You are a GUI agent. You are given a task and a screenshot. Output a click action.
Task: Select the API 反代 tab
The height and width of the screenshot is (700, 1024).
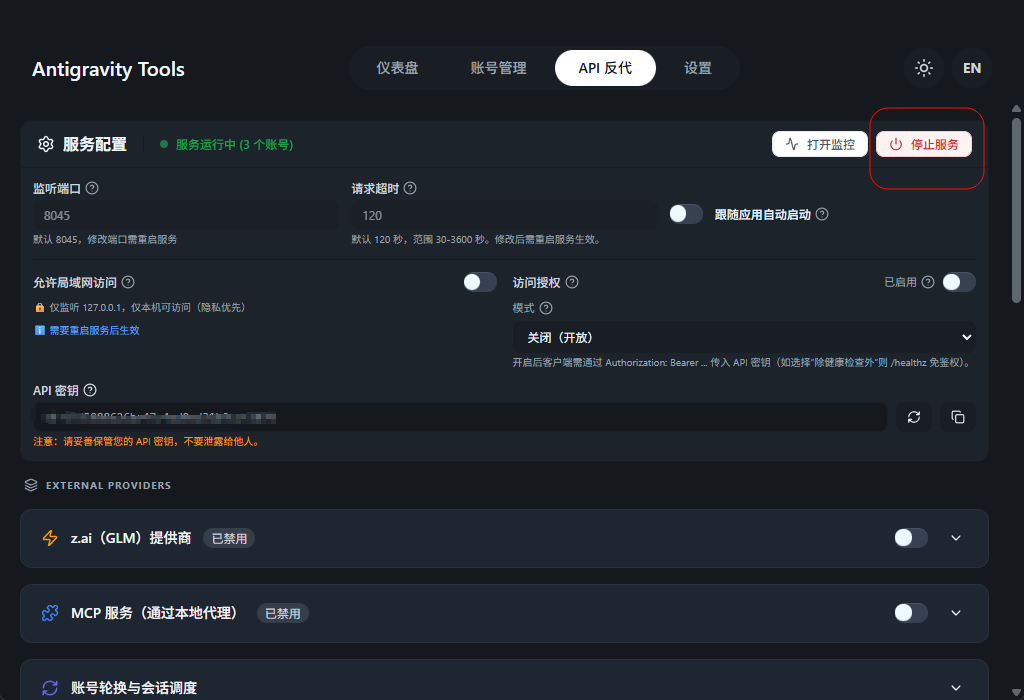click(x=605, y=68)
